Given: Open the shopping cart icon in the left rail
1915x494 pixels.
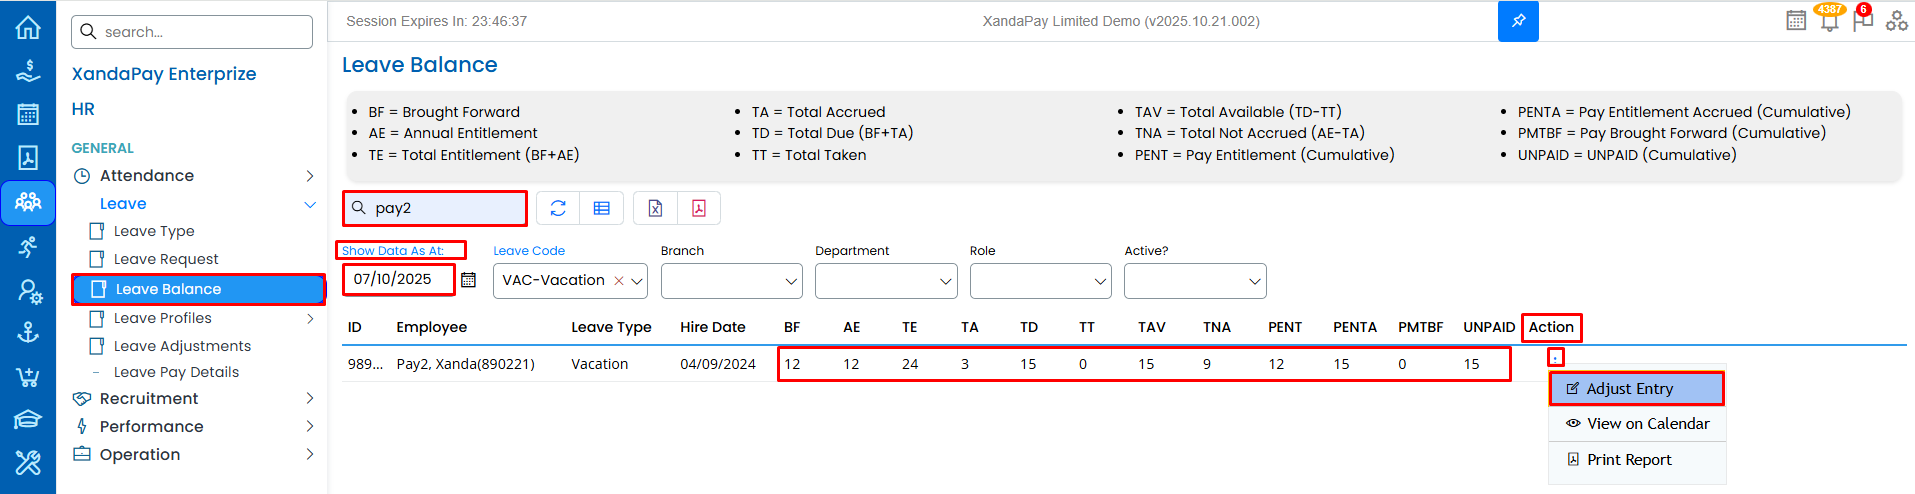Looking at the screenshot, I should pos(28,377).
